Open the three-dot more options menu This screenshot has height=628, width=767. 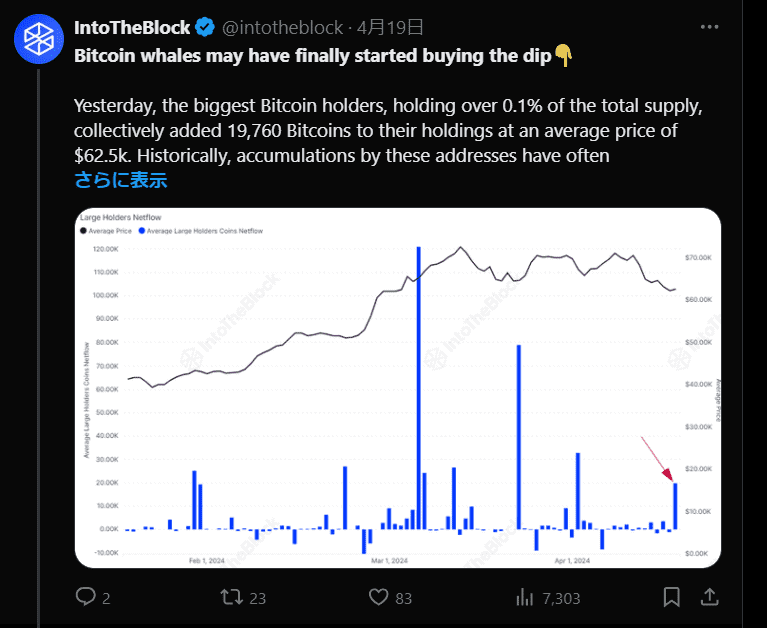[709, 27]
